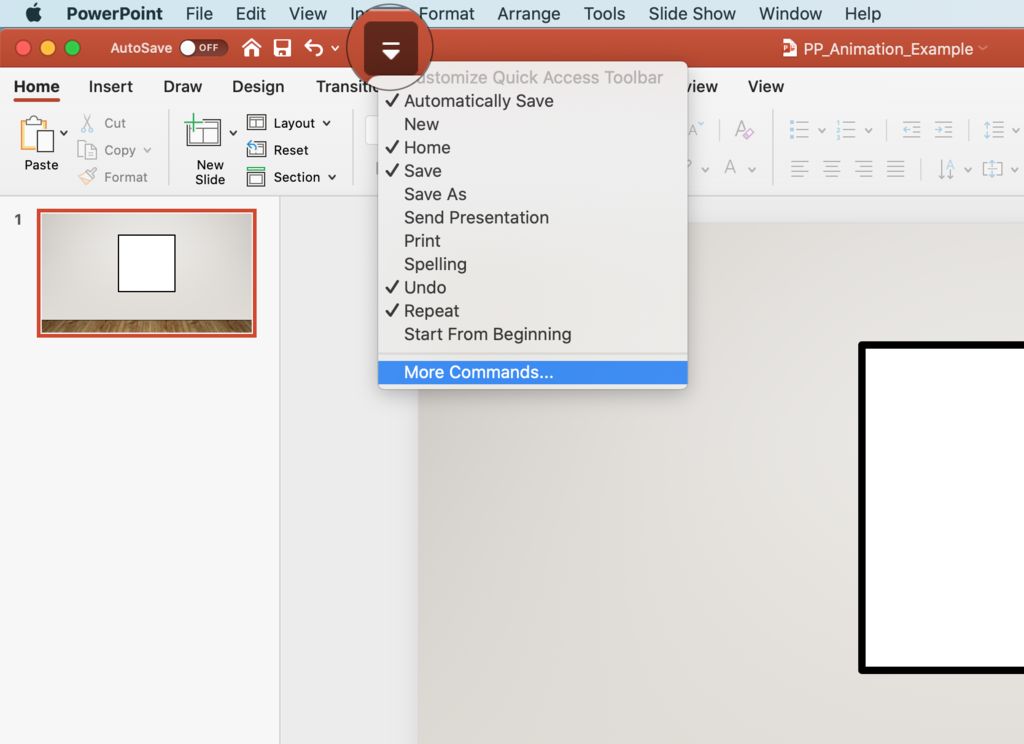The image size is (1024, 744).
Task: Click the Paste clipboard icon
Action: [37, 134]
